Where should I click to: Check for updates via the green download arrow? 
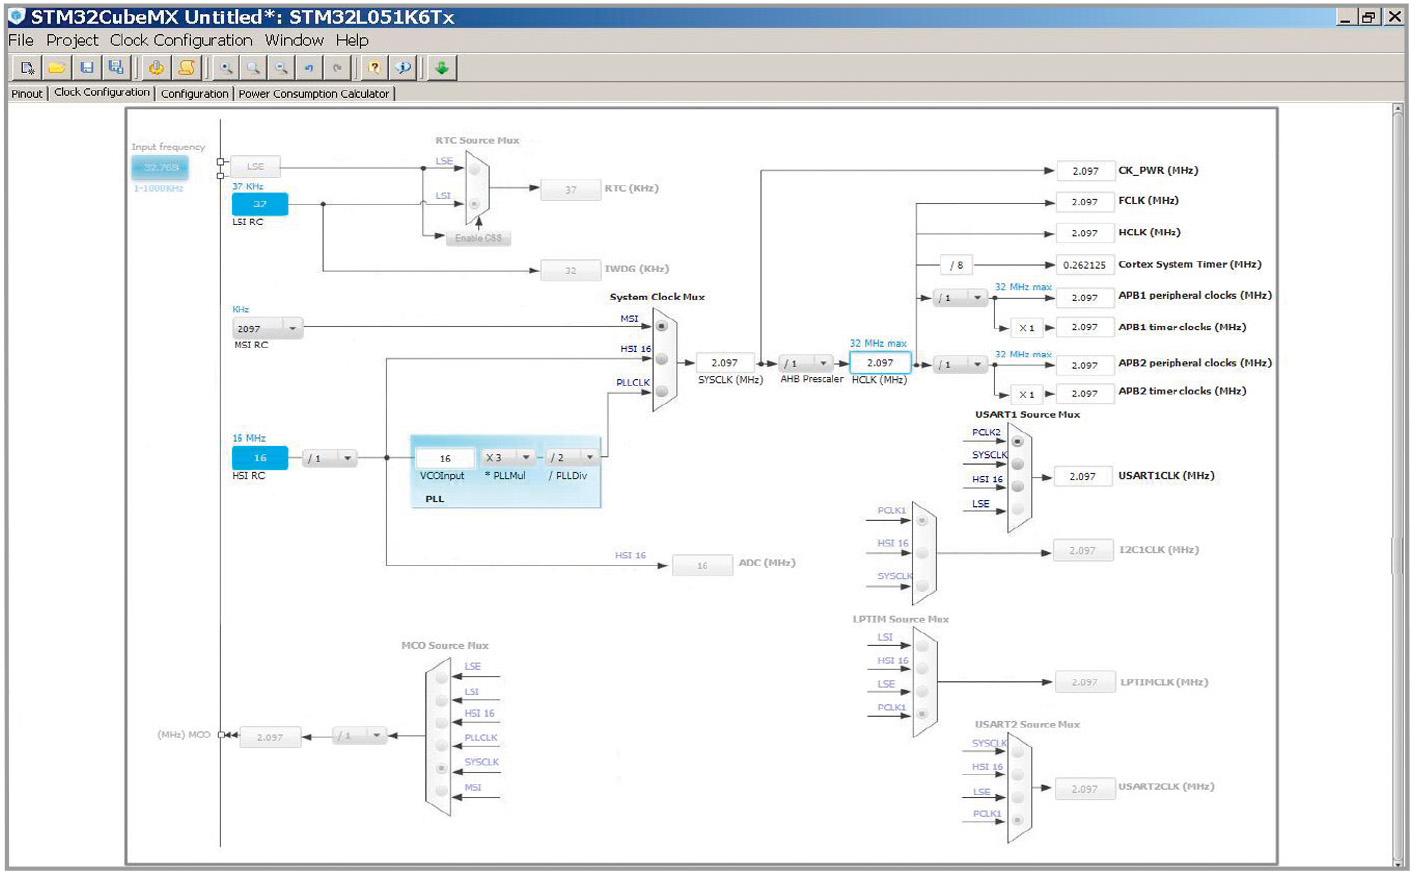click(441, 68)
